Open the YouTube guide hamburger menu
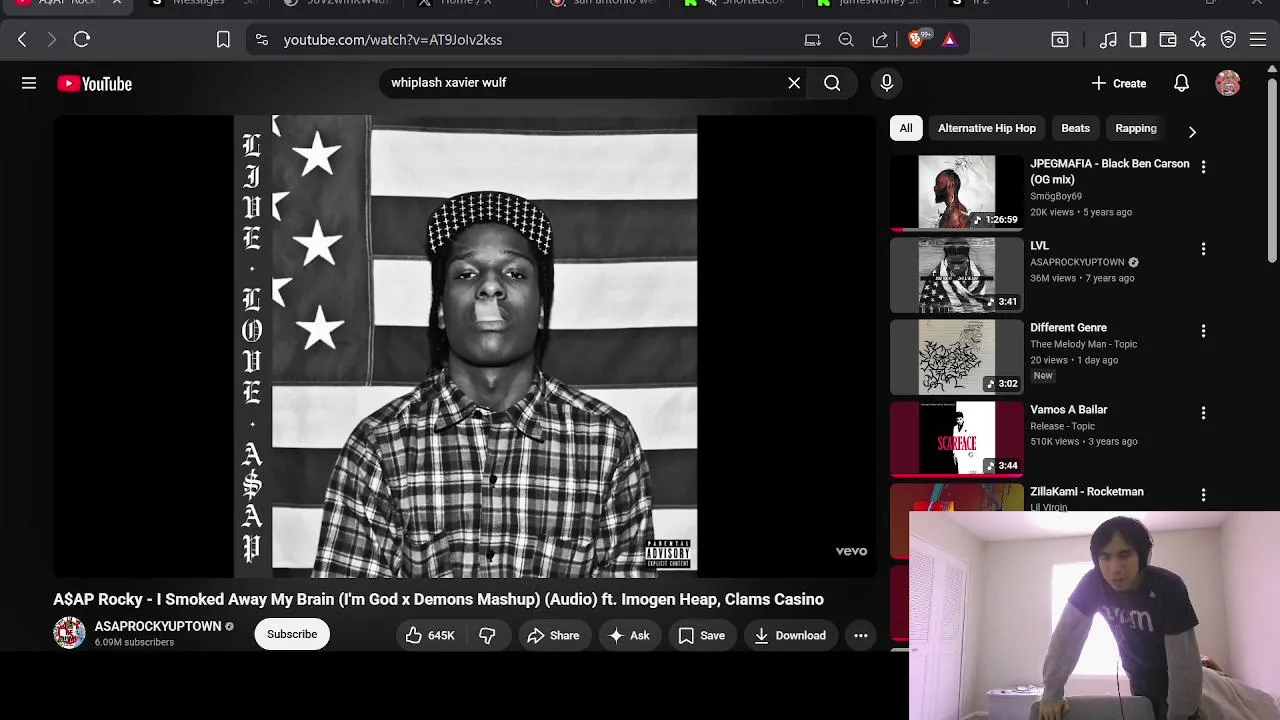 (29, 83)
